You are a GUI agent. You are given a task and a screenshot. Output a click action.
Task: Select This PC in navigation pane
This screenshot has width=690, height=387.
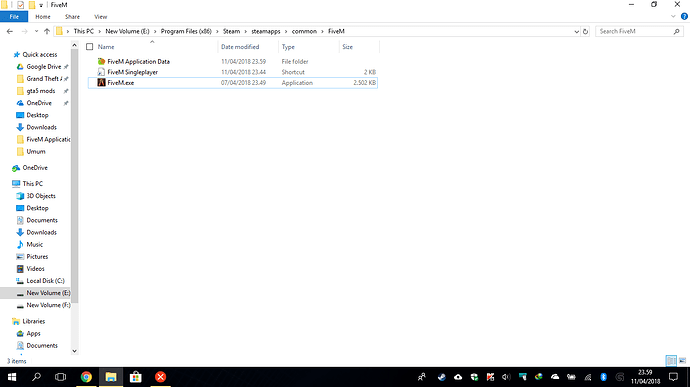(x=33, y=184)
